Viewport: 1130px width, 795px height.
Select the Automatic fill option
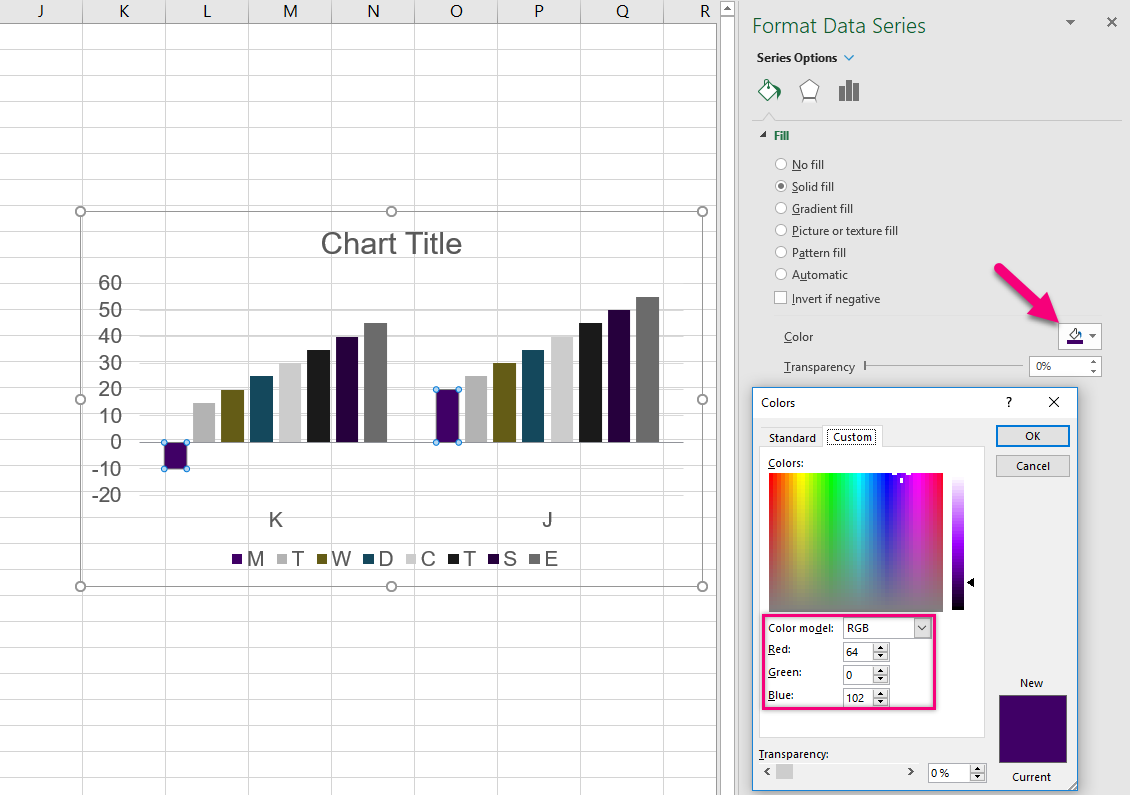coord(780,275)
